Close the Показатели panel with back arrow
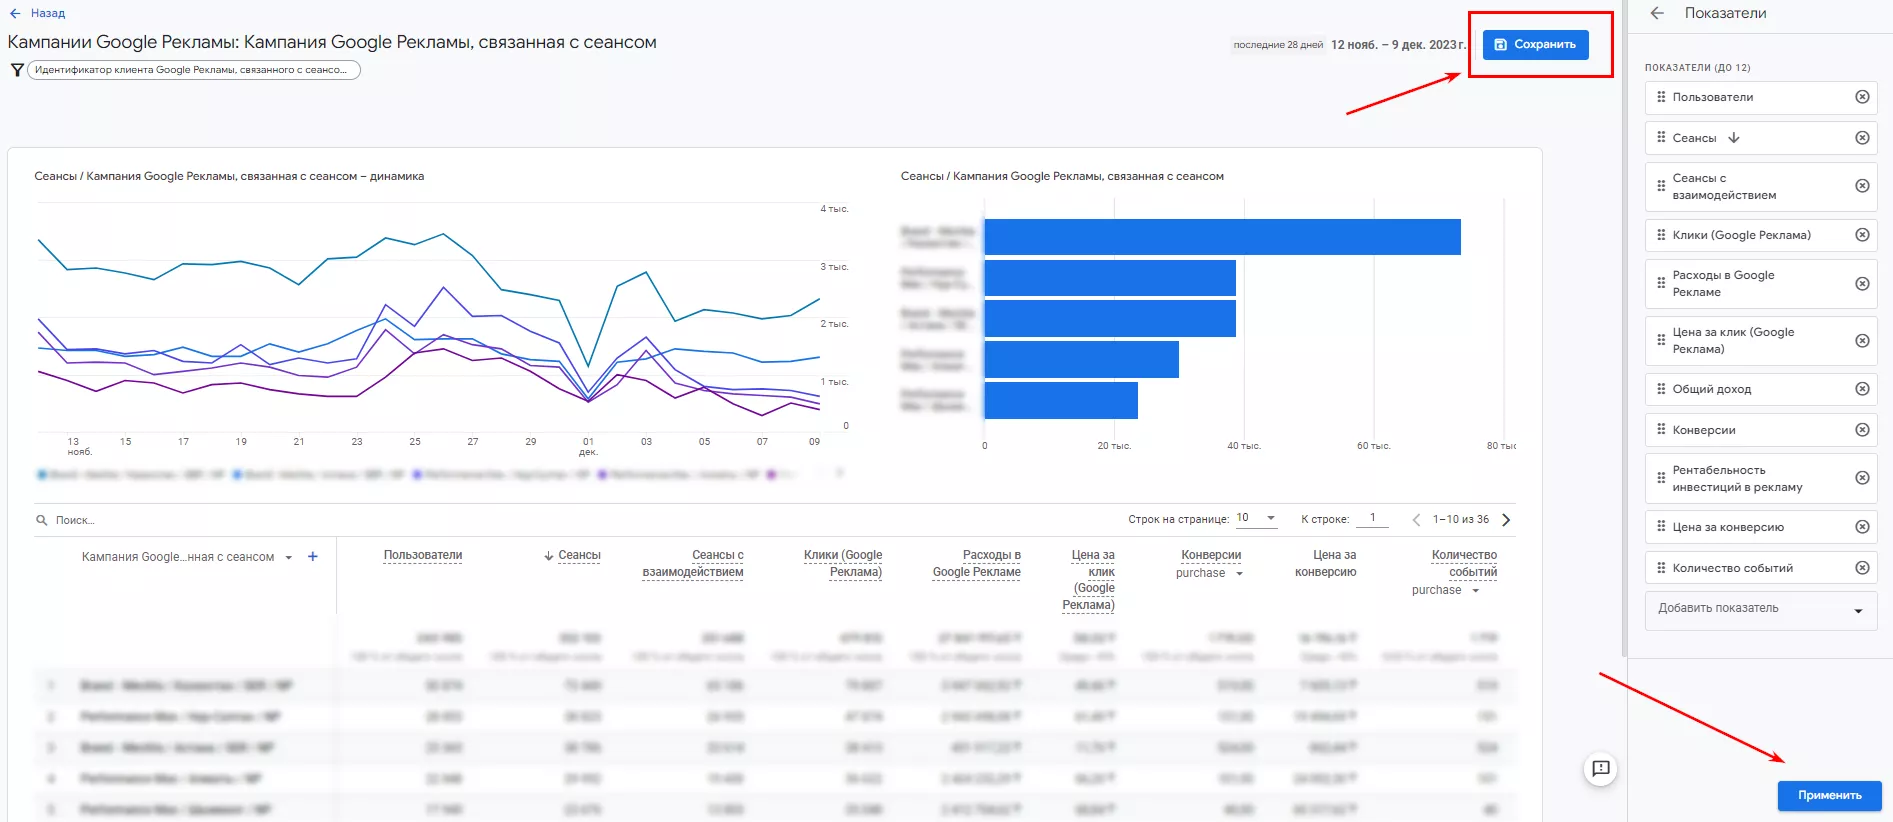 pos(1657,13)
